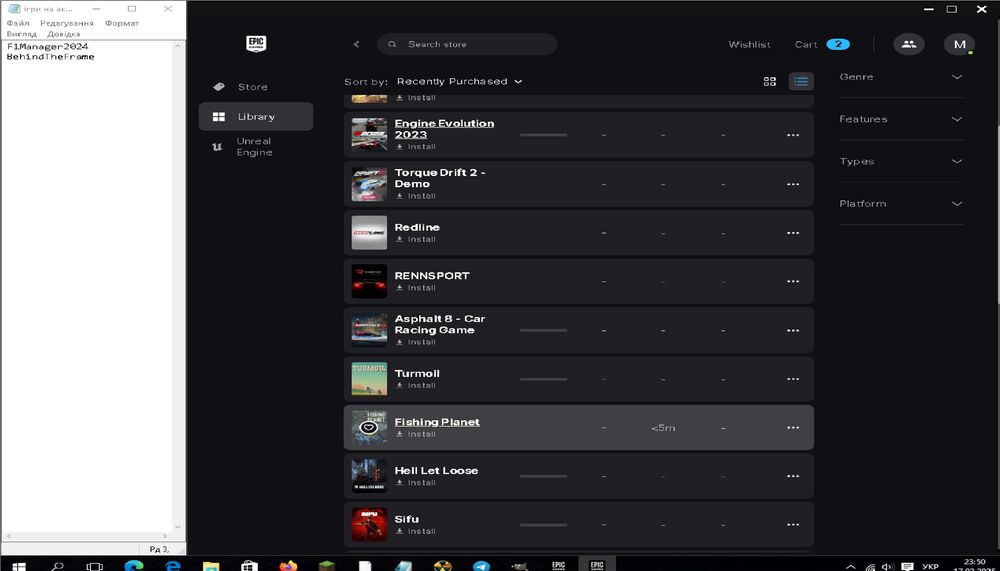
Task: Open Notepad's Файл menu
Action: click(18, 23)
